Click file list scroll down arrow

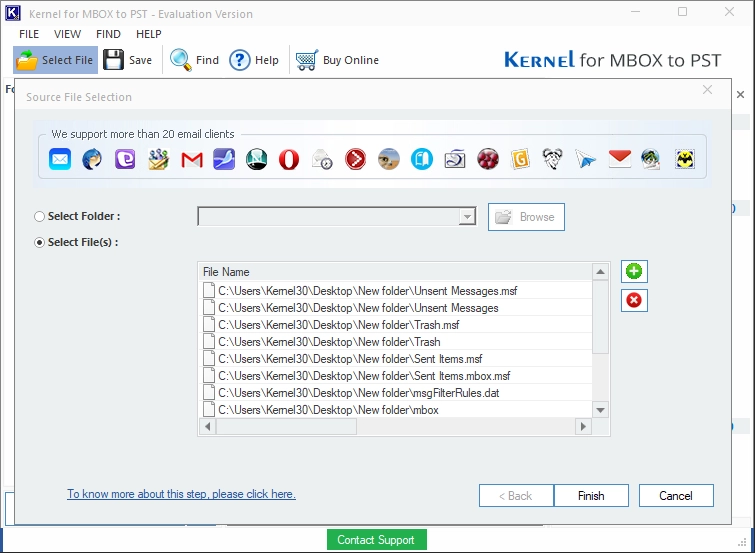coord(600,410)
